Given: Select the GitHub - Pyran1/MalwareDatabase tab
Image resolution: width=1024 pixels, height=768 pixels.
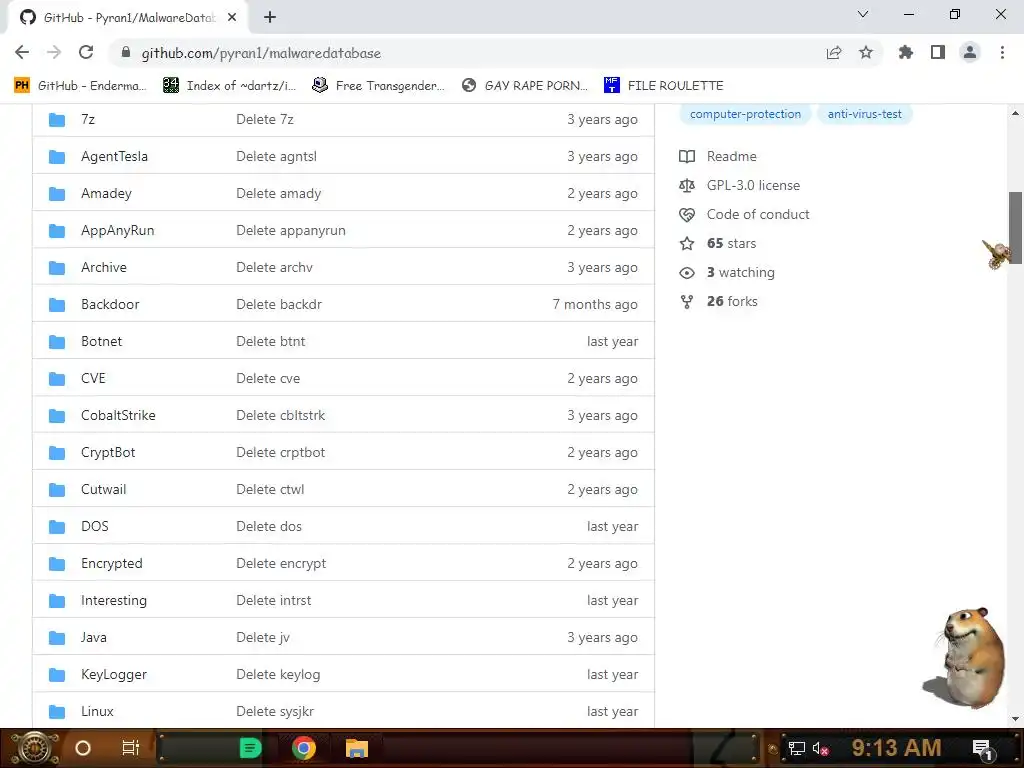Looking at the screenshot, I should click(129, 18).
